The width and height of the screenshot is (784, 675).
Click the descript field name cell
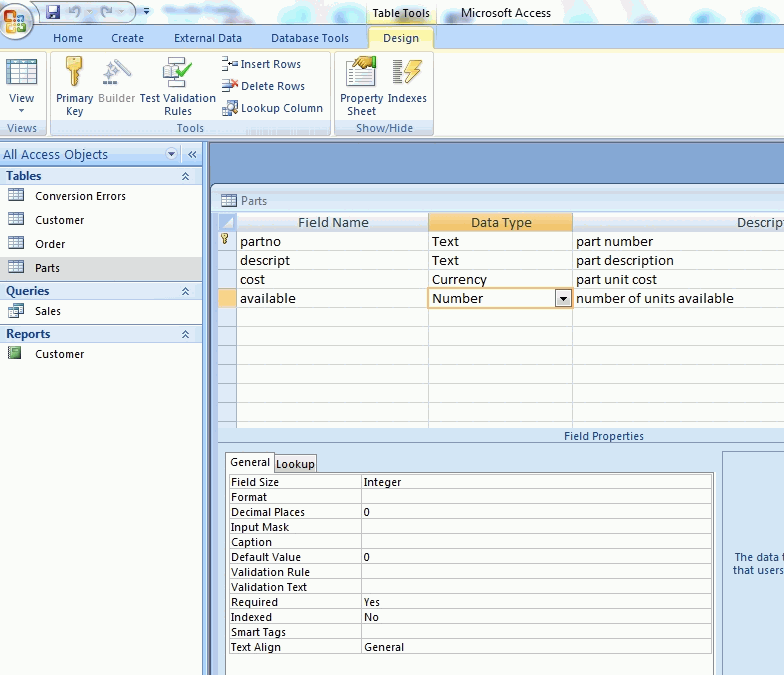332,260
